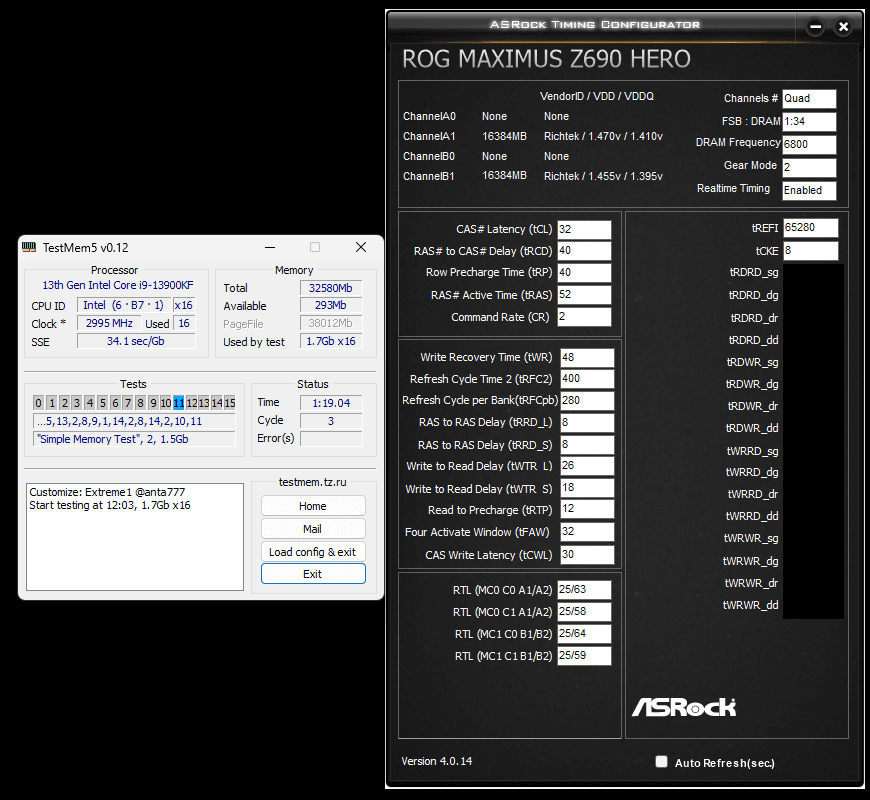
Task: Click the CPU ID value Intel (6 · B7 · 1)
Action: [x=123, y=305]
